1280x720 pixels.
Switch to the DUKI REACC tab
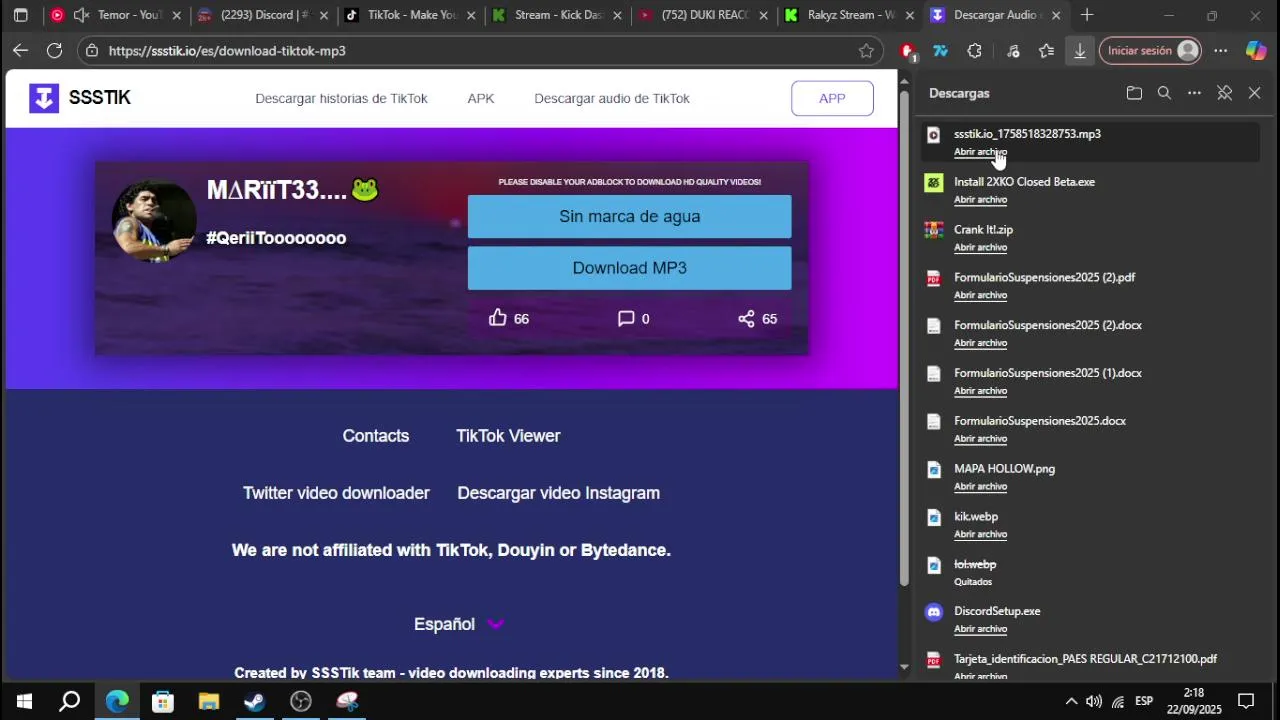[703, 15]
